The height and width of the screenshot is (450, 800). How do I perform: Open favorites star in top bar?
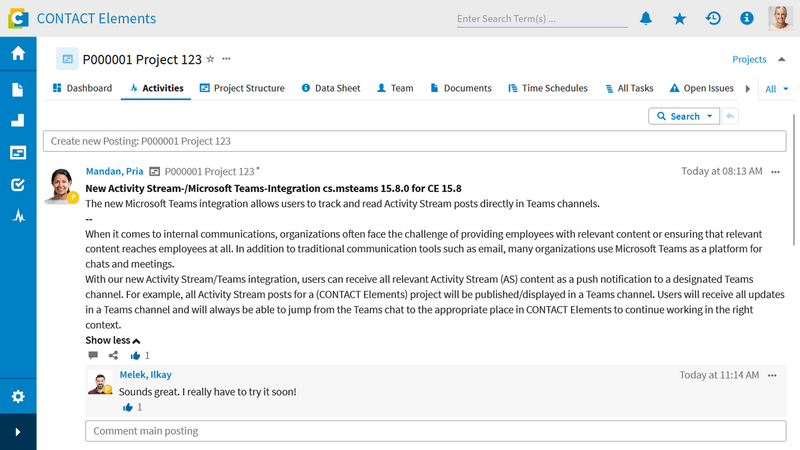tap(680, 19)
